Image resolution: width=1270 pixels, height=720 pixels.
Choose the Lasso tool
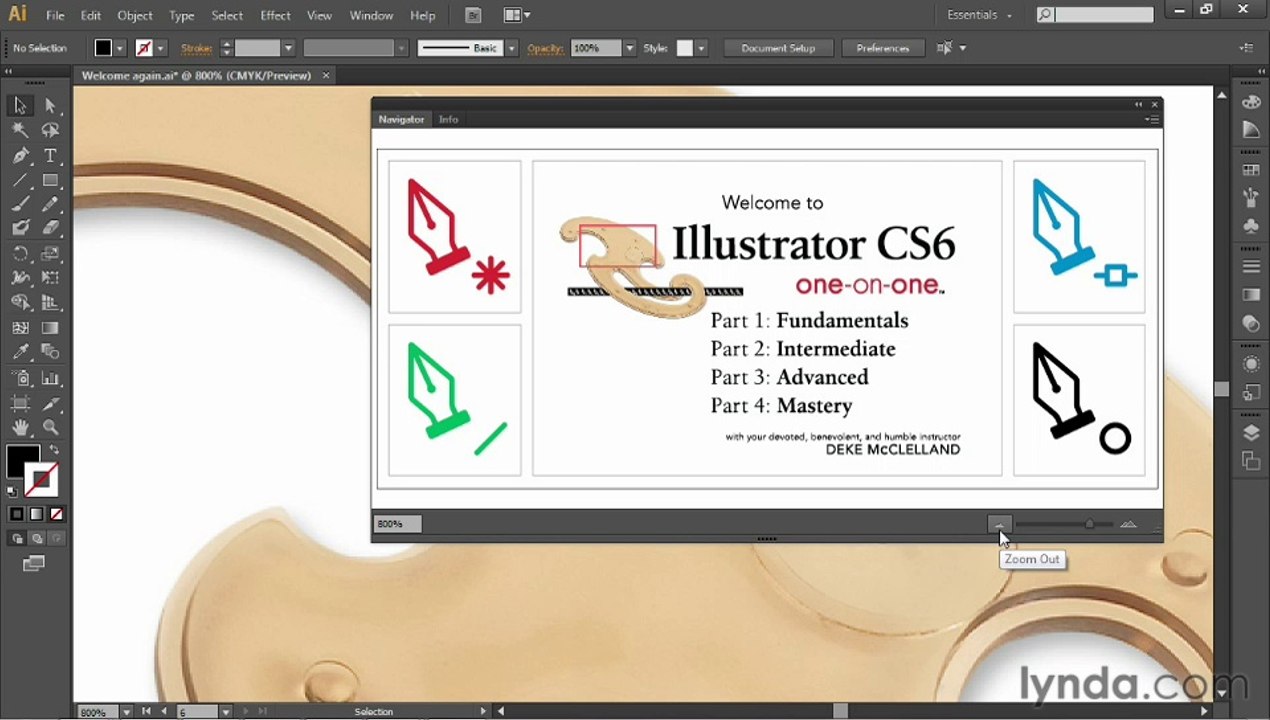[50, 131]
